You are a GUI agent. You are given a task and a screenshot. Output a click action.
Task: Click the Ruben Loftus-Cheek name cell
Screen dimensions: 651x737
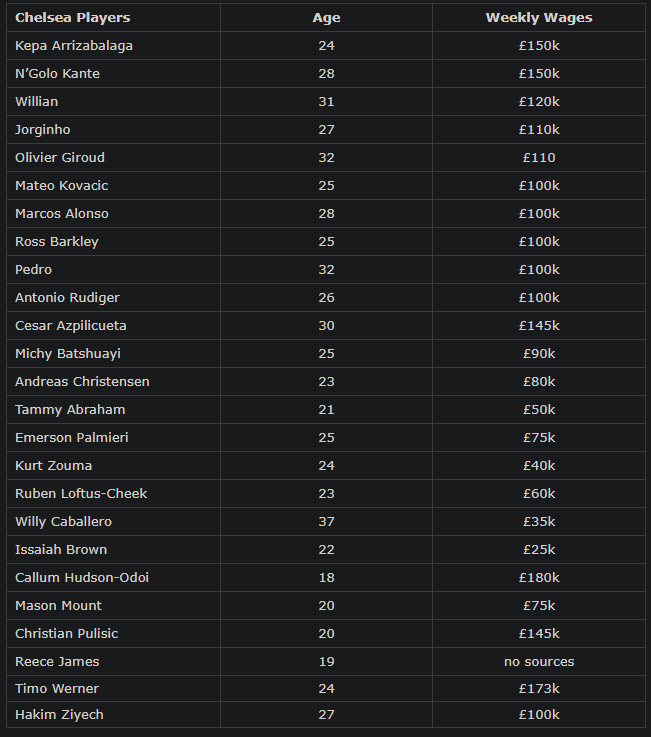pos(81,494)
